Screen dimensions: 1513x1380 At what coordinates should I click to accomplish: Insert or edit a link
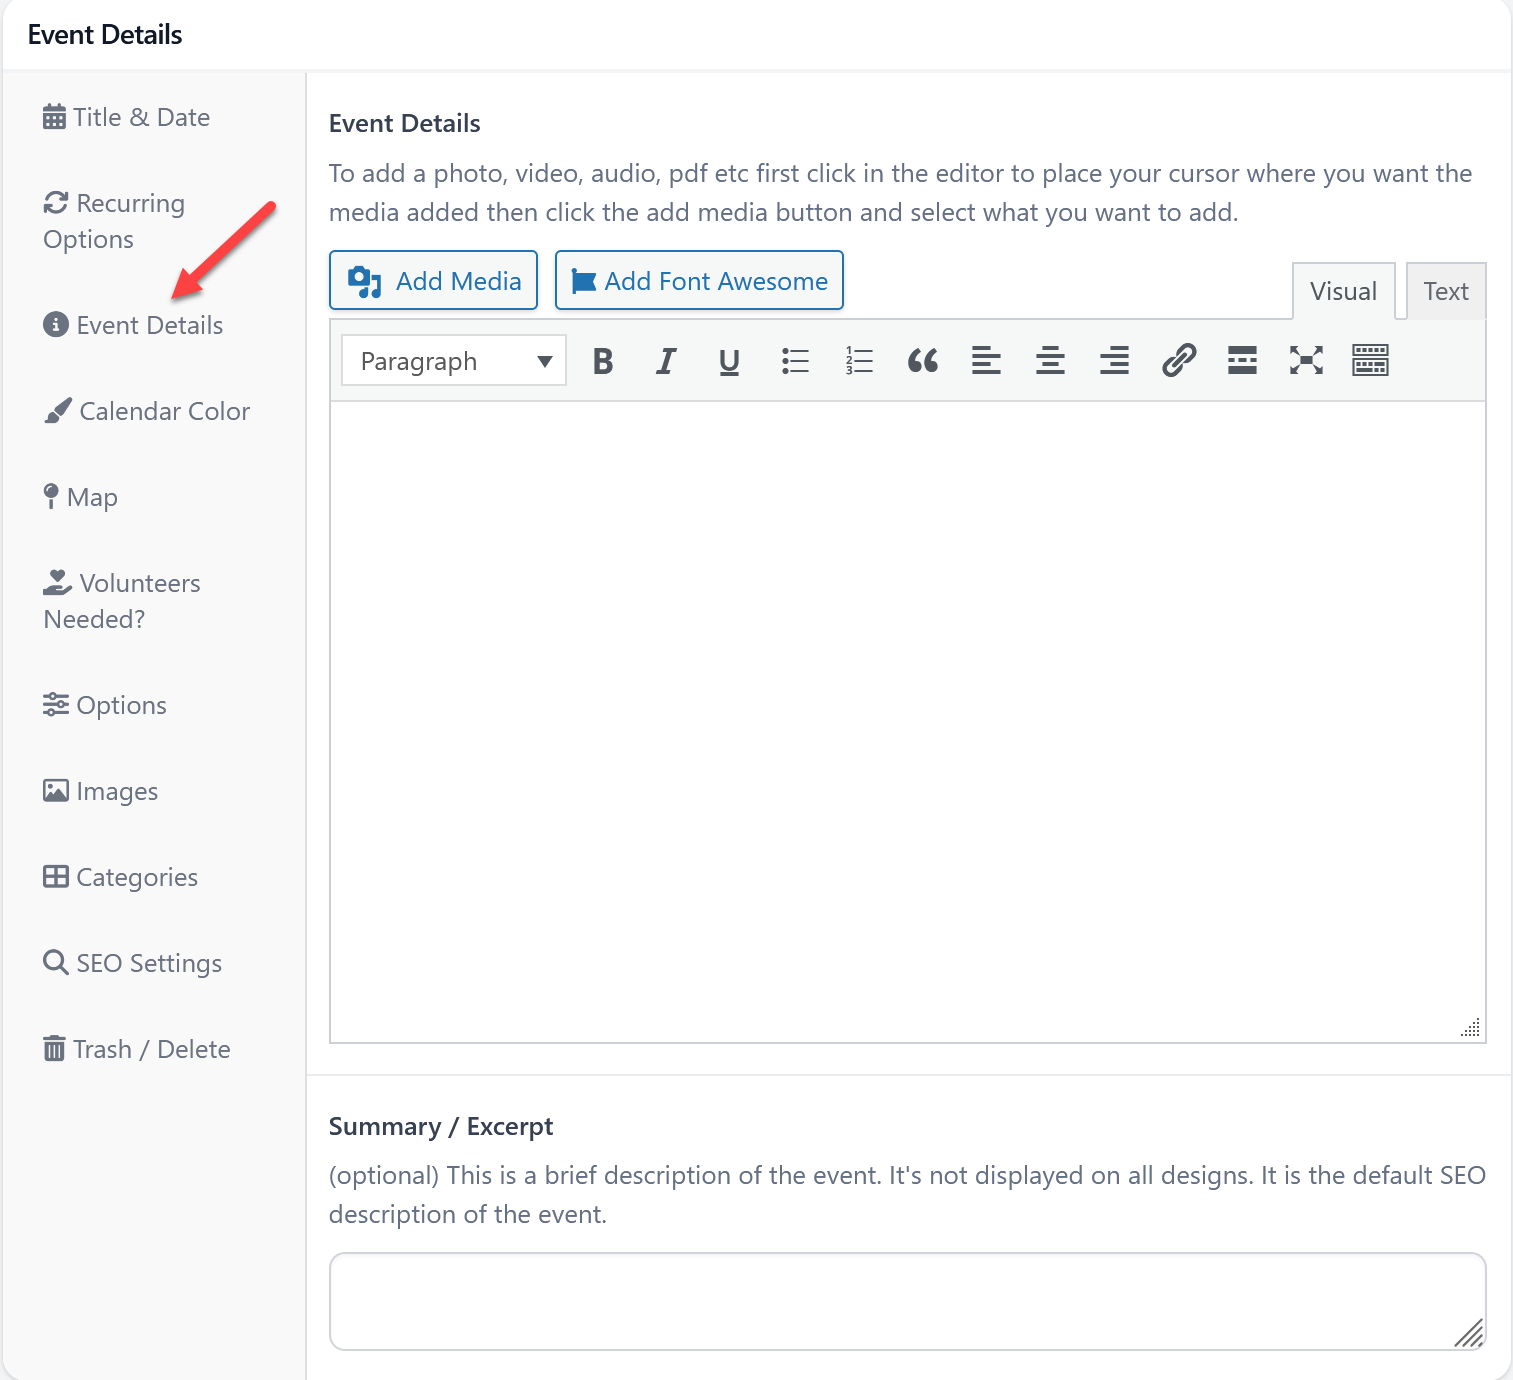pyautogui.click(x=1179, y=361)
